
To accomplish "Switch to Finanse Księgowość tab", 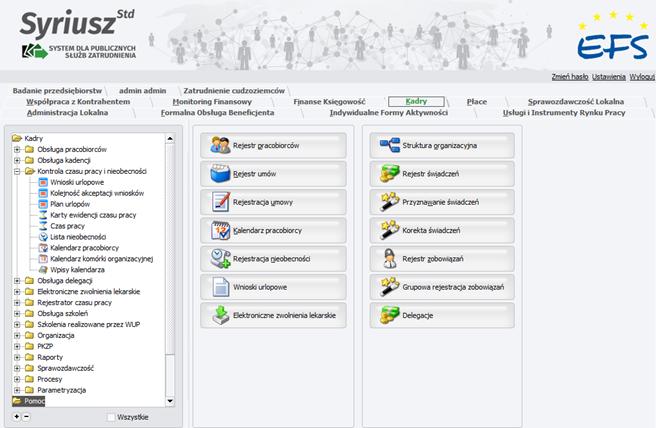I will click(329, 102).
